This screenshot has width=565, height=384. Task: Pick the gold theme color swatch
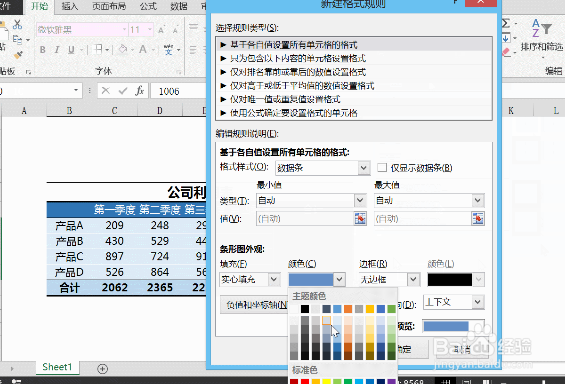[370, 309]
